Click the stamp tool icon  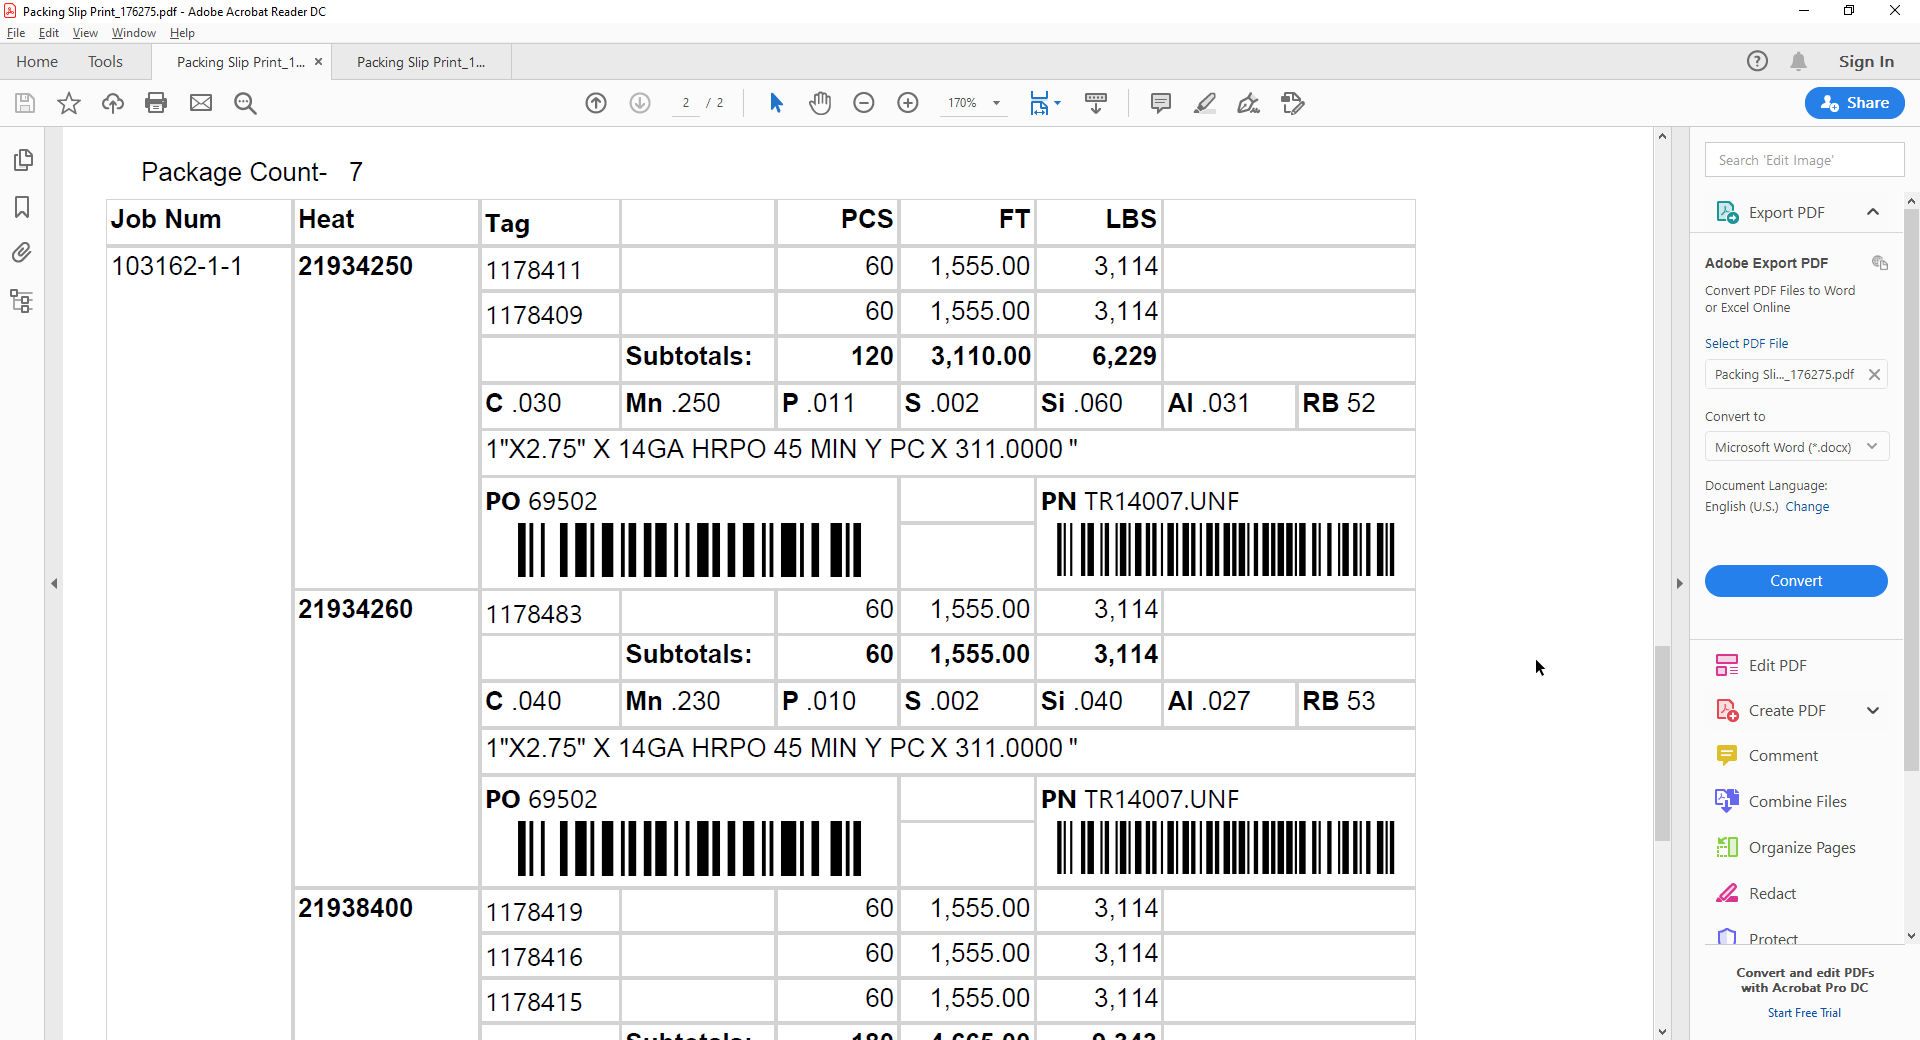[1293, 103]
